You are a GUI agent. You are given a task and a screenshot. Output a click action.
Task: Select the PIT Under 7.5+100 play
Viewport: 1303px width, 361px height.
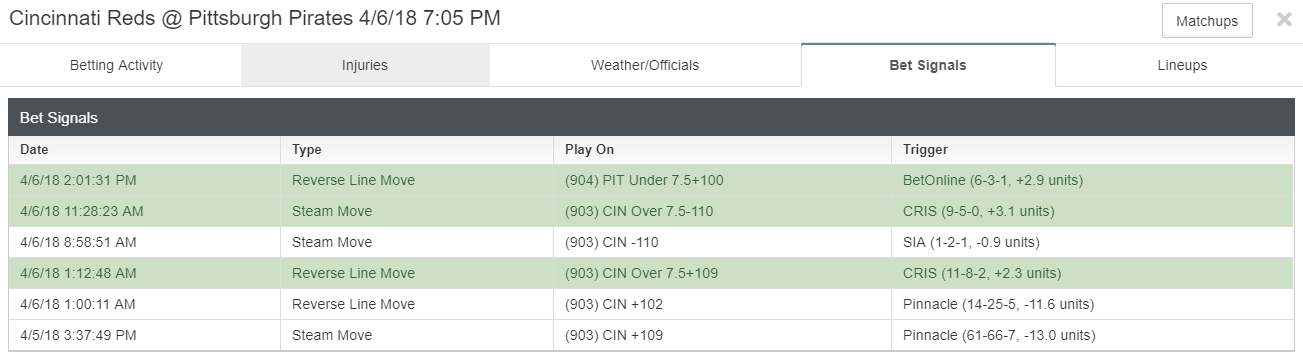coord(644,181)
